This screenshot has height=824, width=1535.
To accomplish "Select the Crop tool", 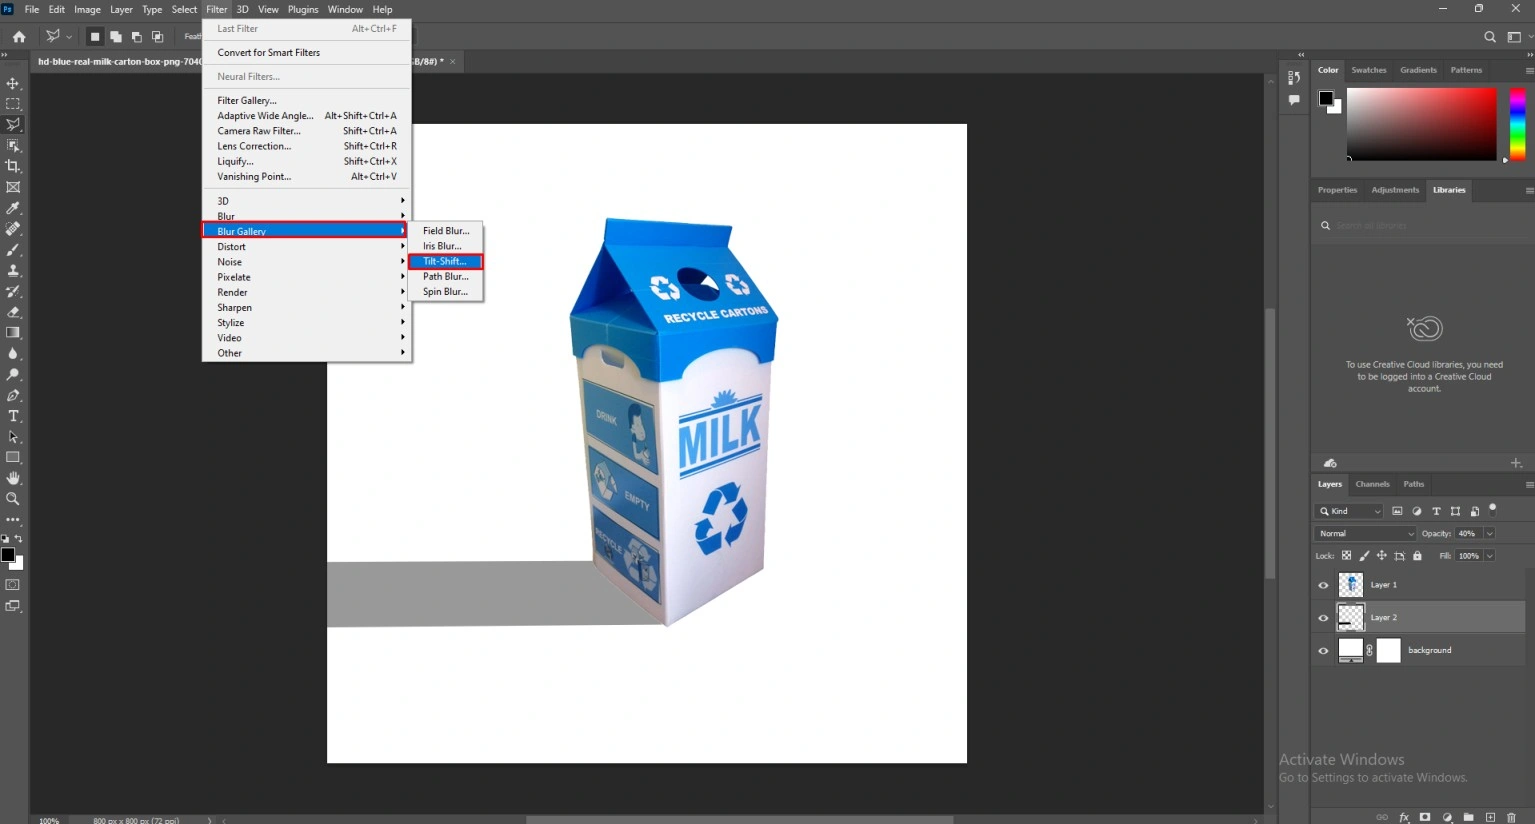I will point(13,166).
